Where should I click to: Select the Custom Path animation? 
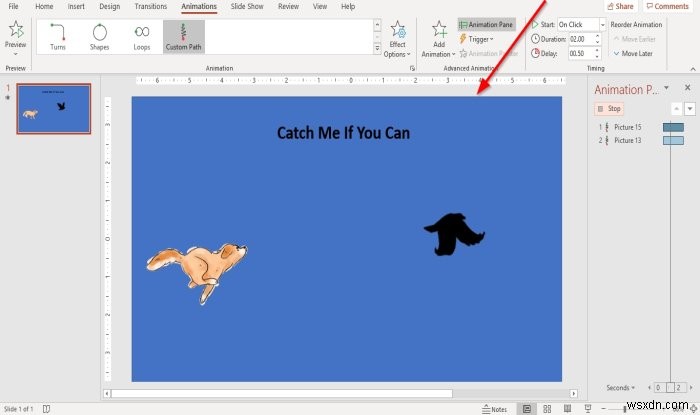click(x=183, y=37)
